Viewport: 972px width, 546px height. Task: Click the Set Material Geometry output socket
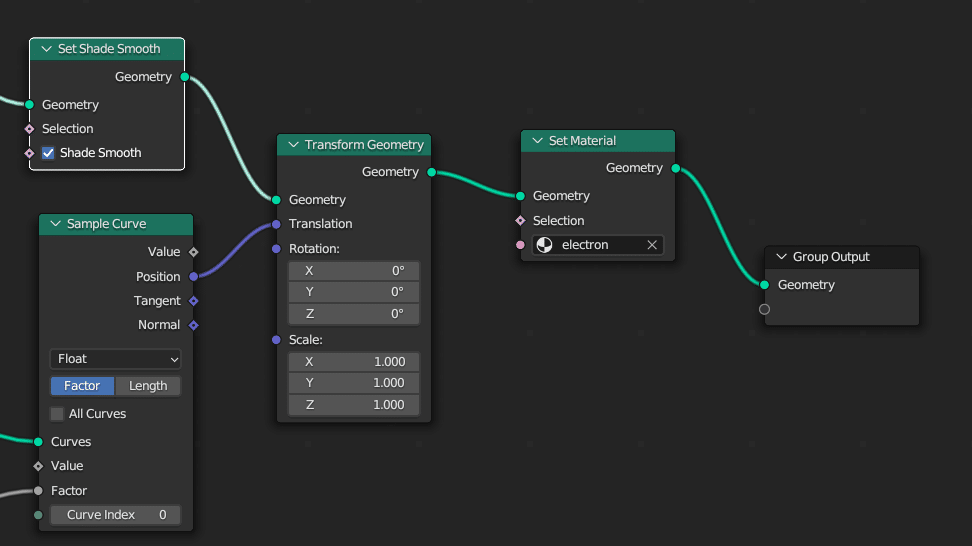[675, 168]
